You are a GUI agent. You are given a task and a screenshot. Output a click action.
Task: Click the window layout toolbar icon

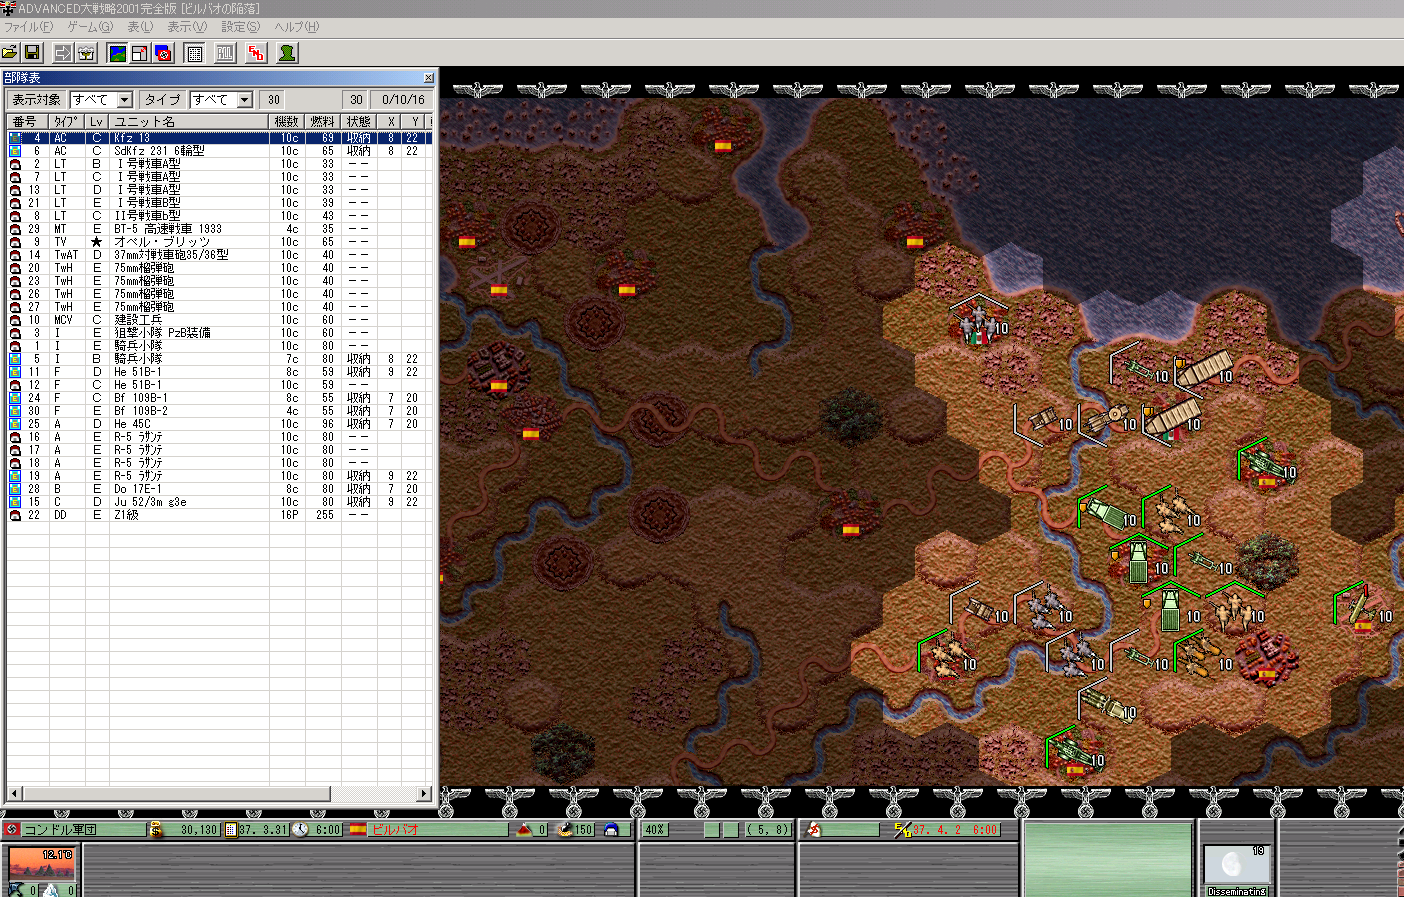[140, 52]
